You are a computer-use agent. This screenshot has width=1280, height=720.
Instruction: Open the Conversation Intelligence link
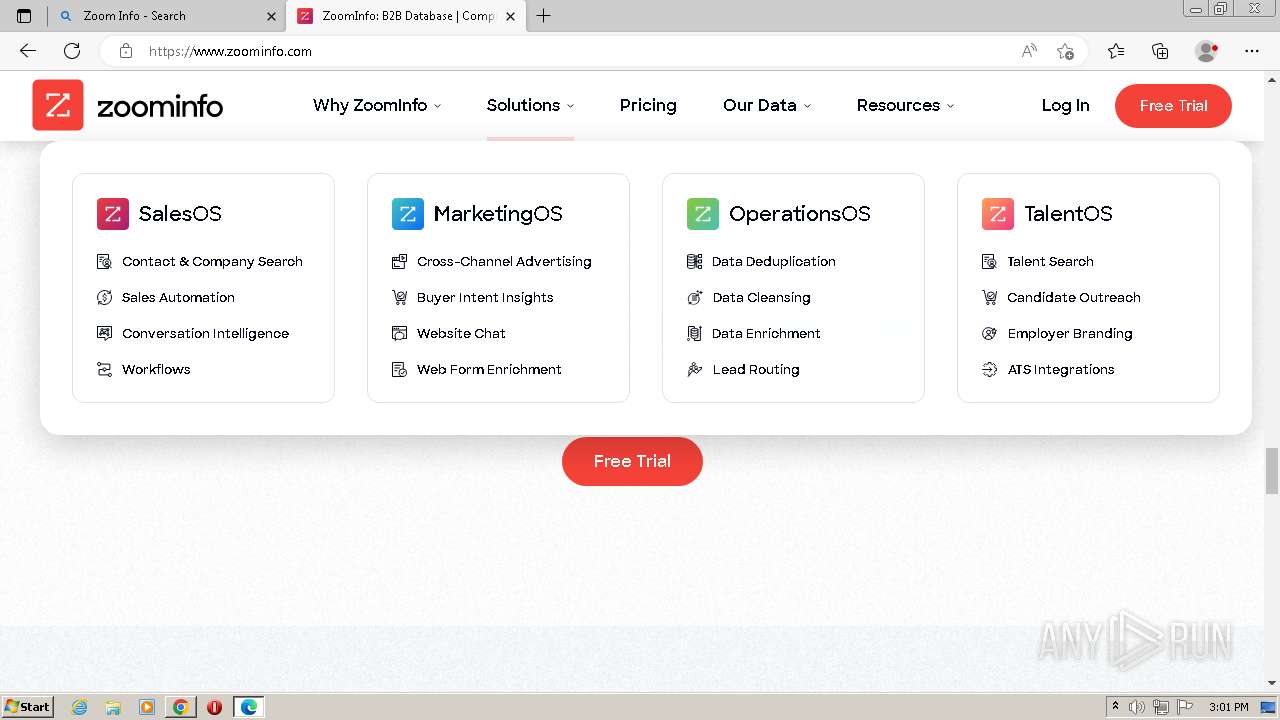tap(205, 333)
